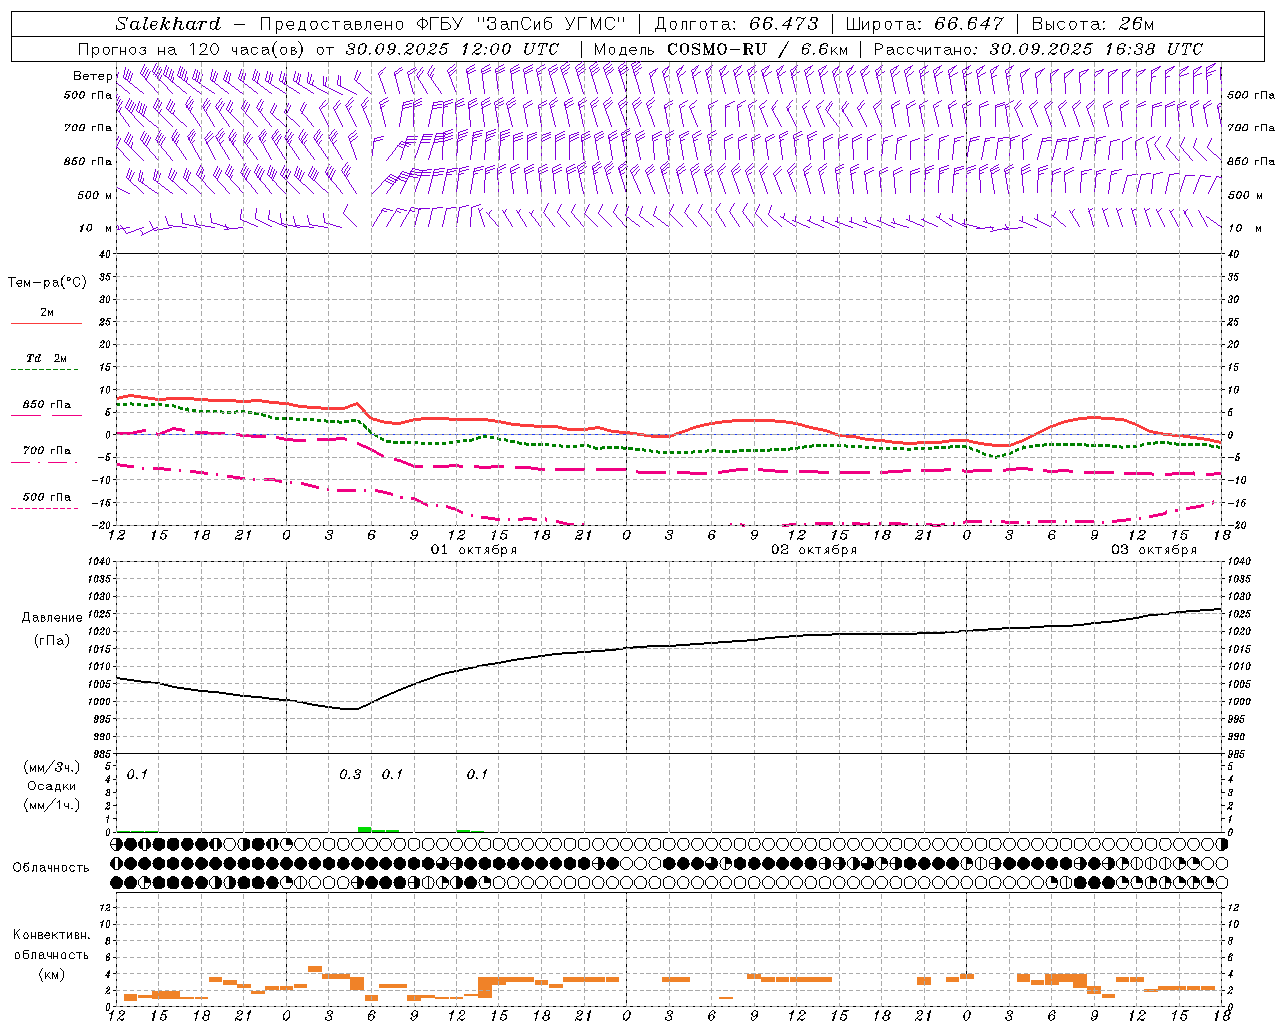Click the '850 гПа' temperature legend entry
This screenshot has width=1280, height=1024.
(47, 405)
